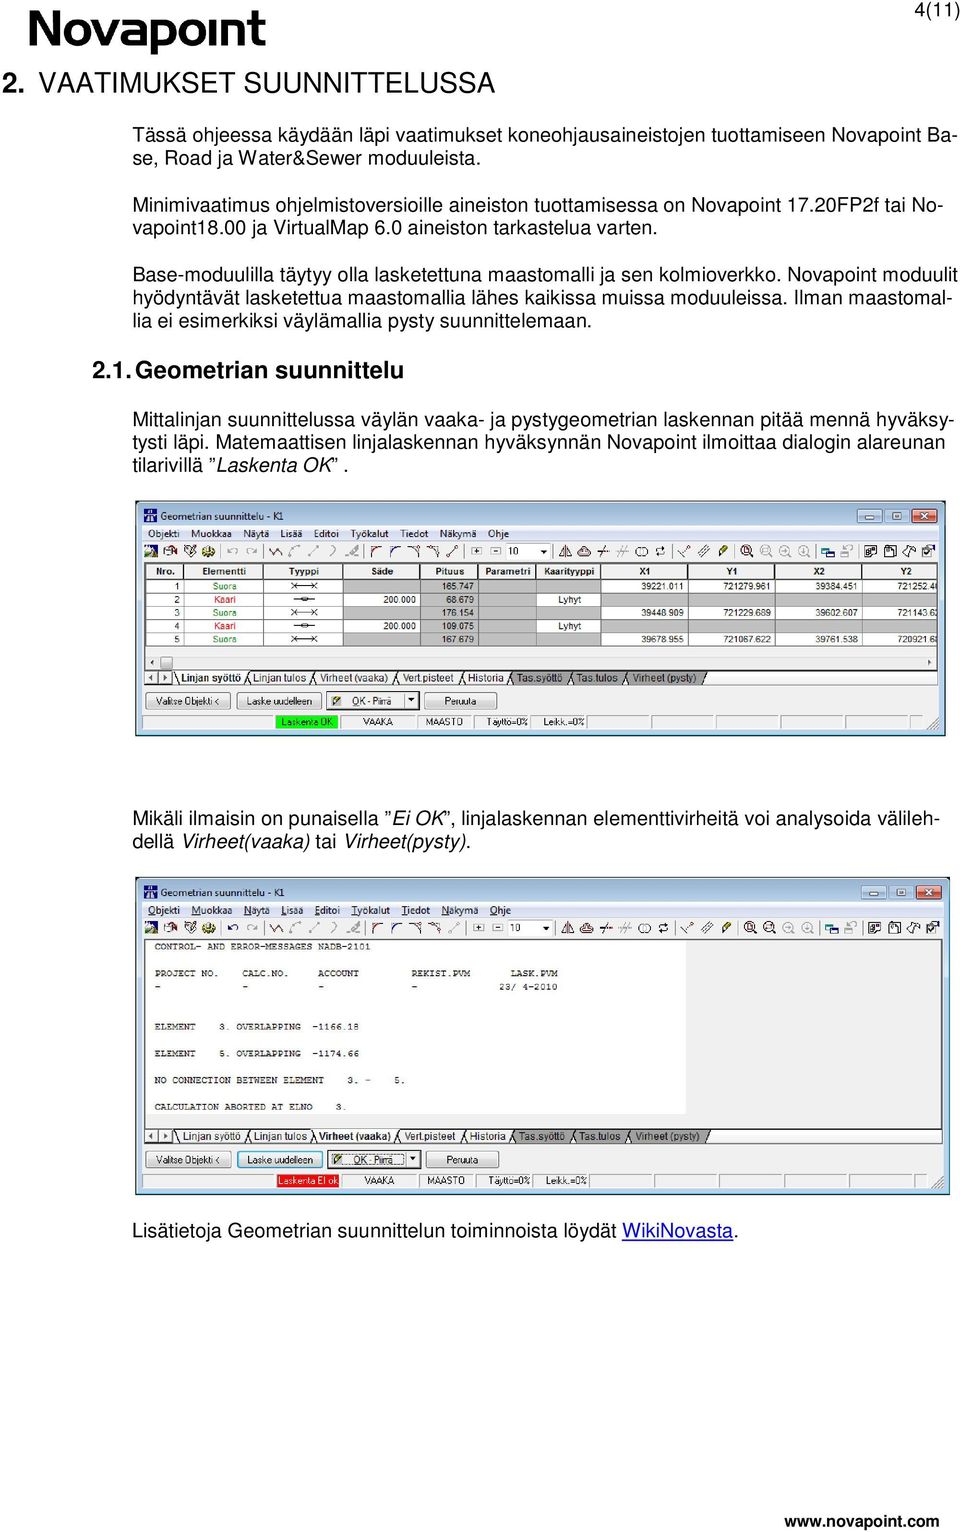Screen dimensions: 960x1532
Task: Click the first magnifier zoom icon in the element-table dialog
Action: click(x=746, y=551)
